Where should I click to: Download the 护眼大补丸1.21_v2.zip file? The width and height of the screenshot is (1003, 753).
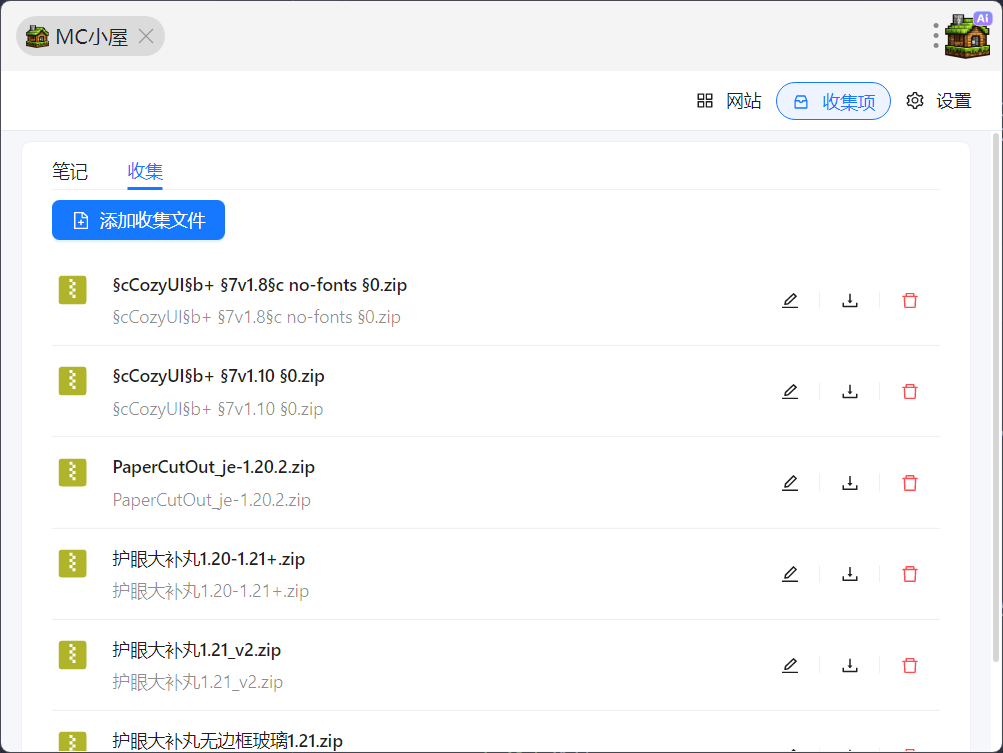tap(850, 666)
